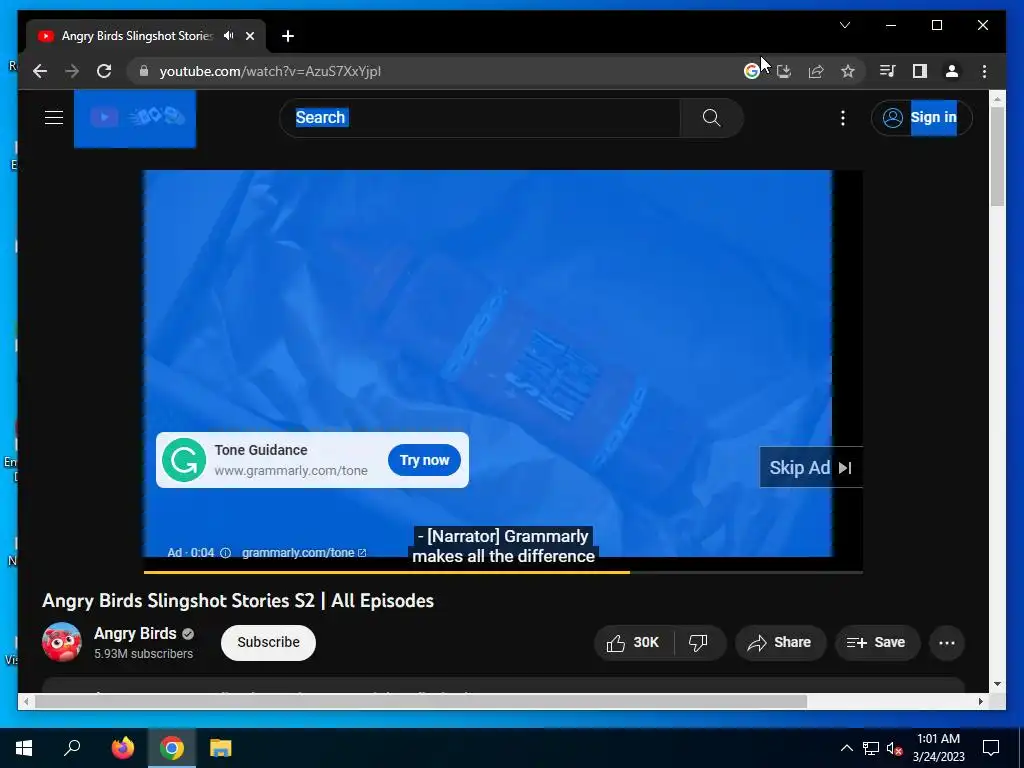Open the network tray icon
The width and height of the screenshot is (1024, 768).
point(871,748)
